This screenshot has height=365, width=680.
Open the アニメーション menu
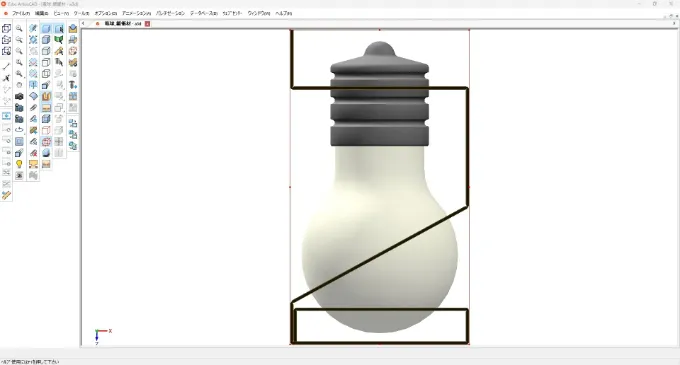pos(137,13)
